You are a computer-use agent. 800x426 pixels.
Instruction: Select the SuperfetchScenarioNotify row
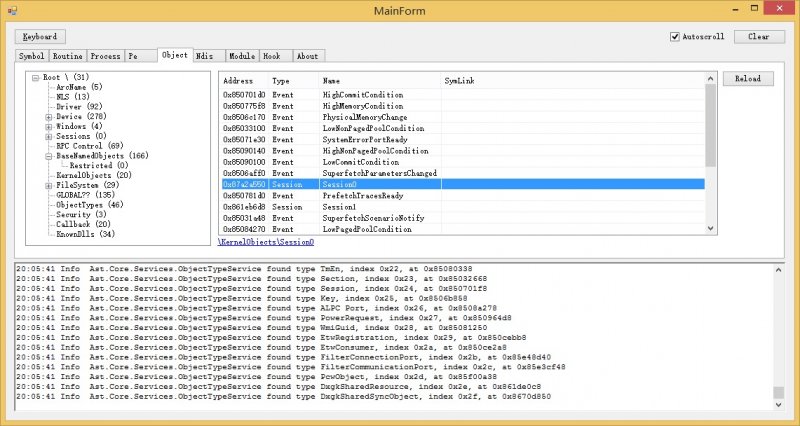(x=462, y=218)
